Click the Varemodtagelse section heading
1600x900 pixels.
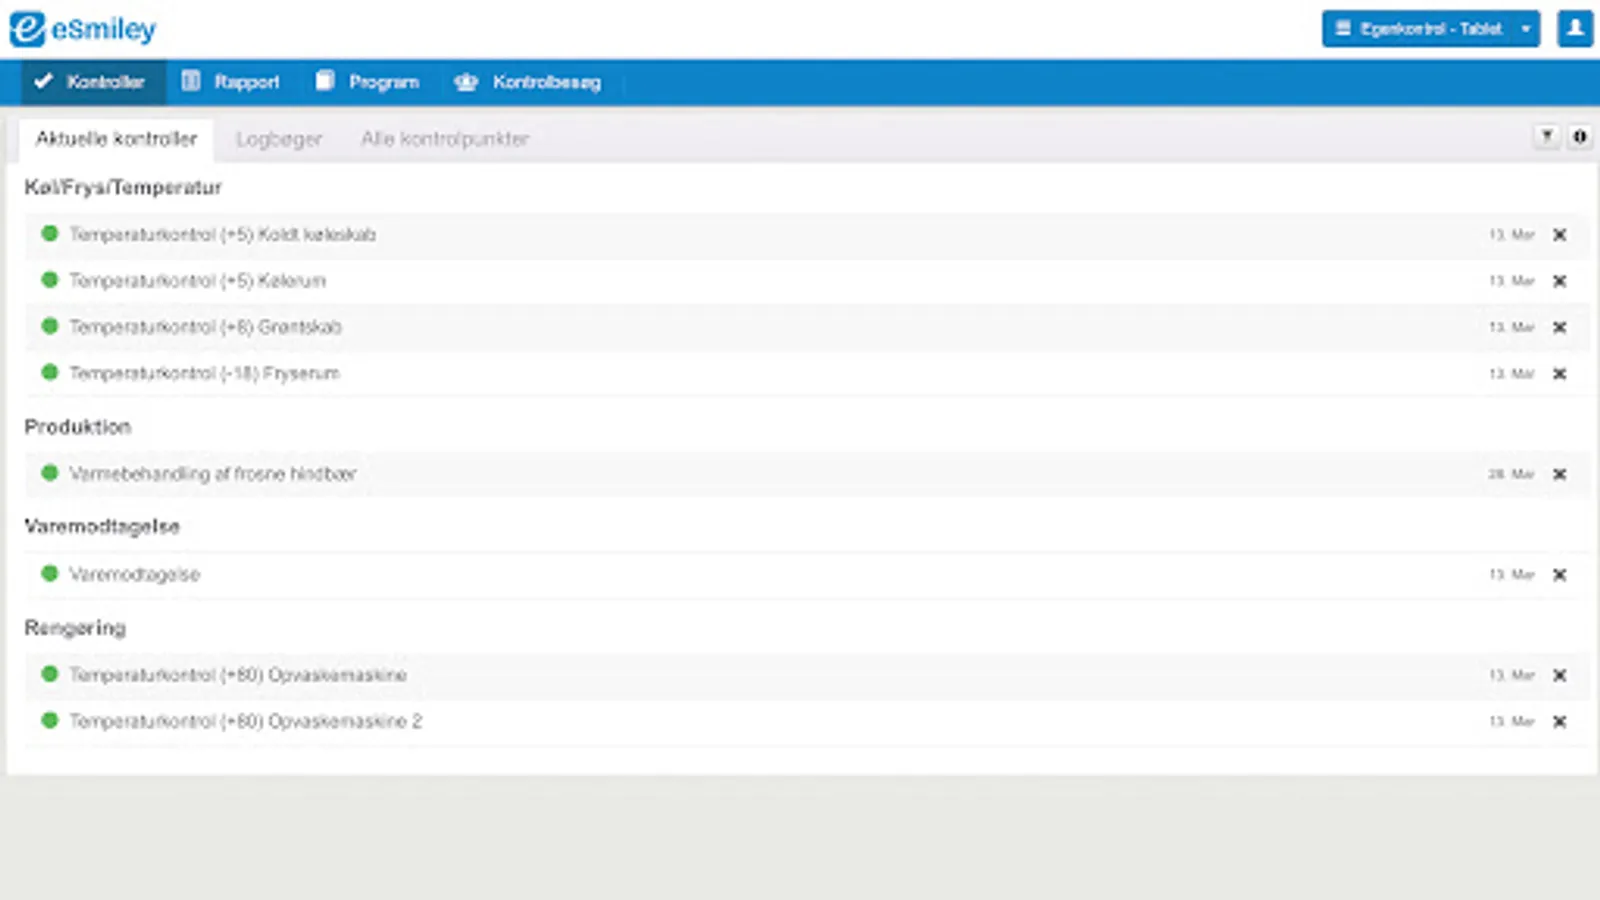pos(102,526)
